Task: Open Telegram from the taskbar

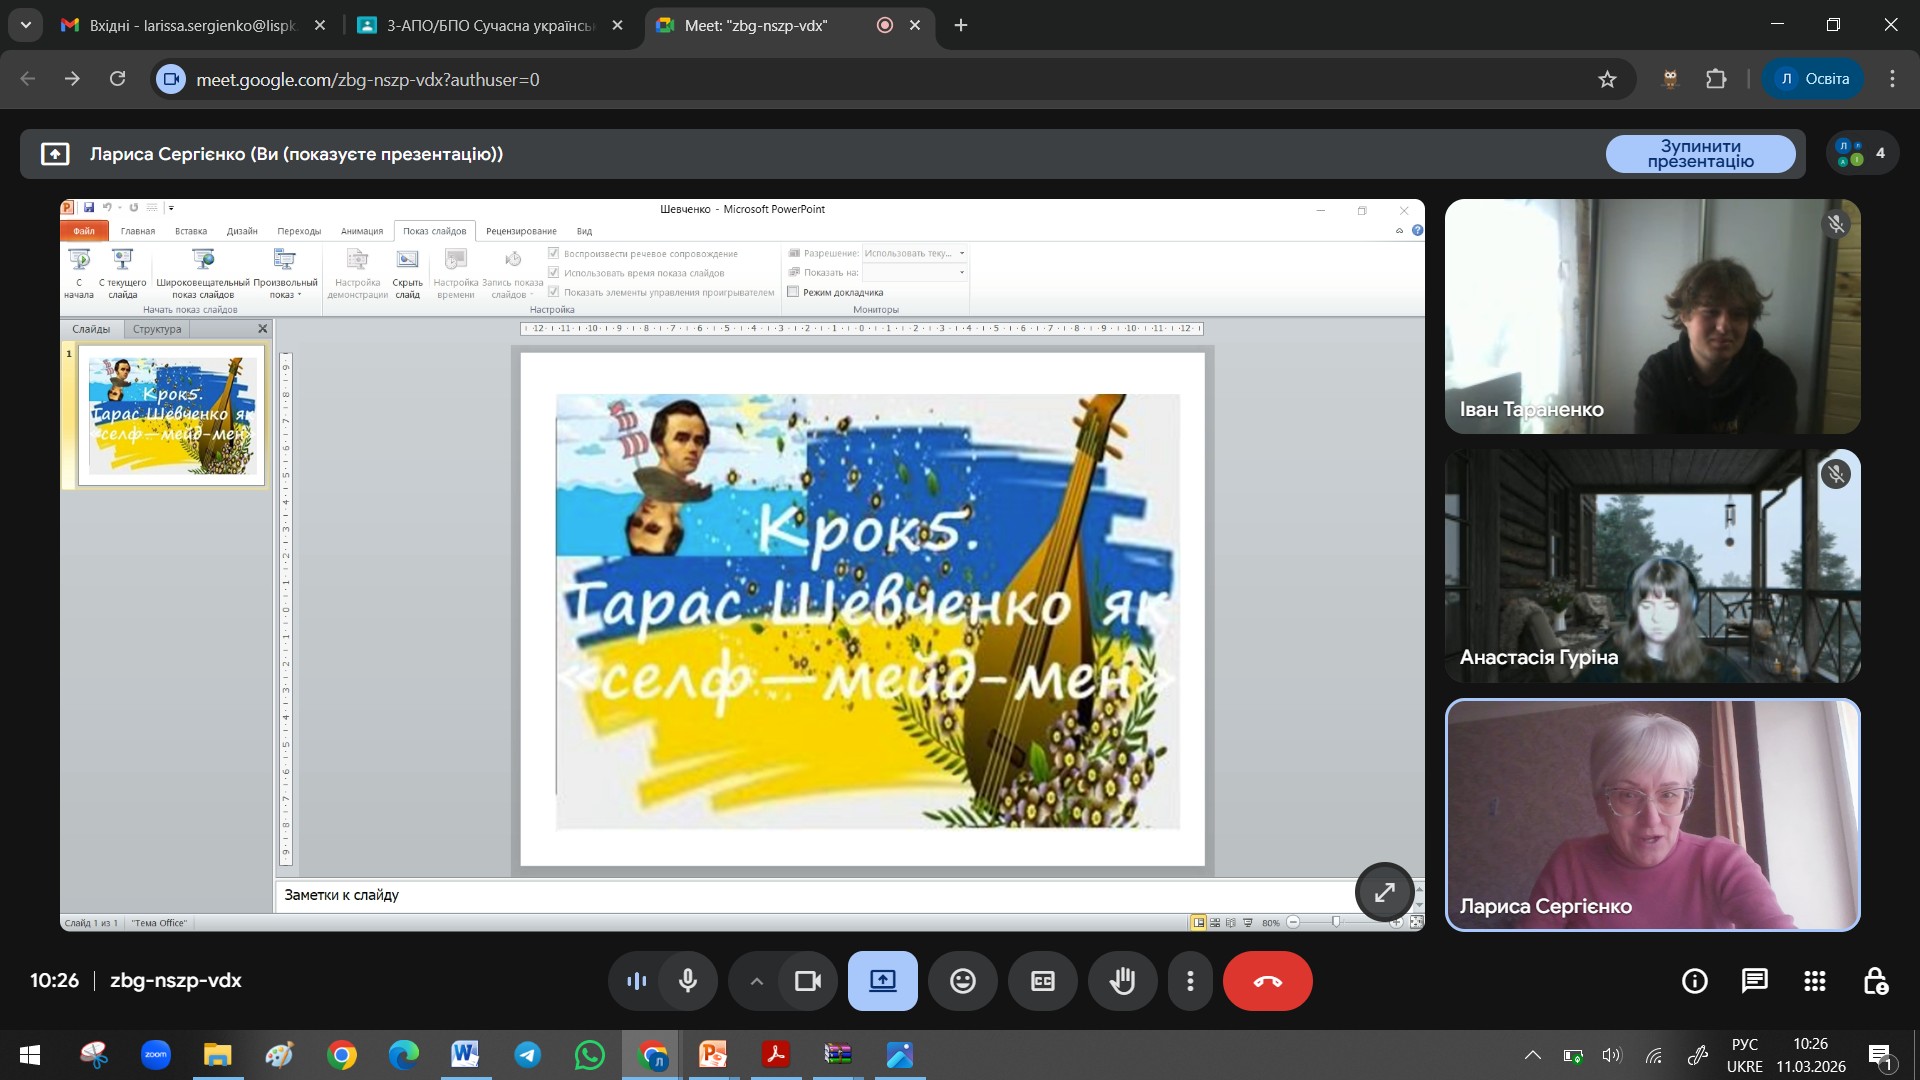Action: [x=528, y=1055]
